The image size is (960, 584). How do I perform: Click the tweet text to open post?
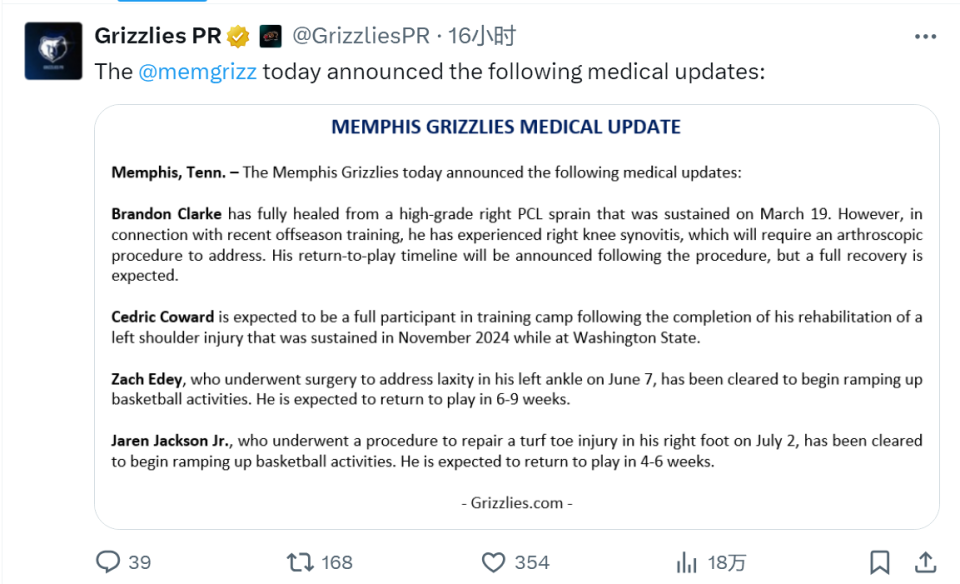(x=430, y=72)
